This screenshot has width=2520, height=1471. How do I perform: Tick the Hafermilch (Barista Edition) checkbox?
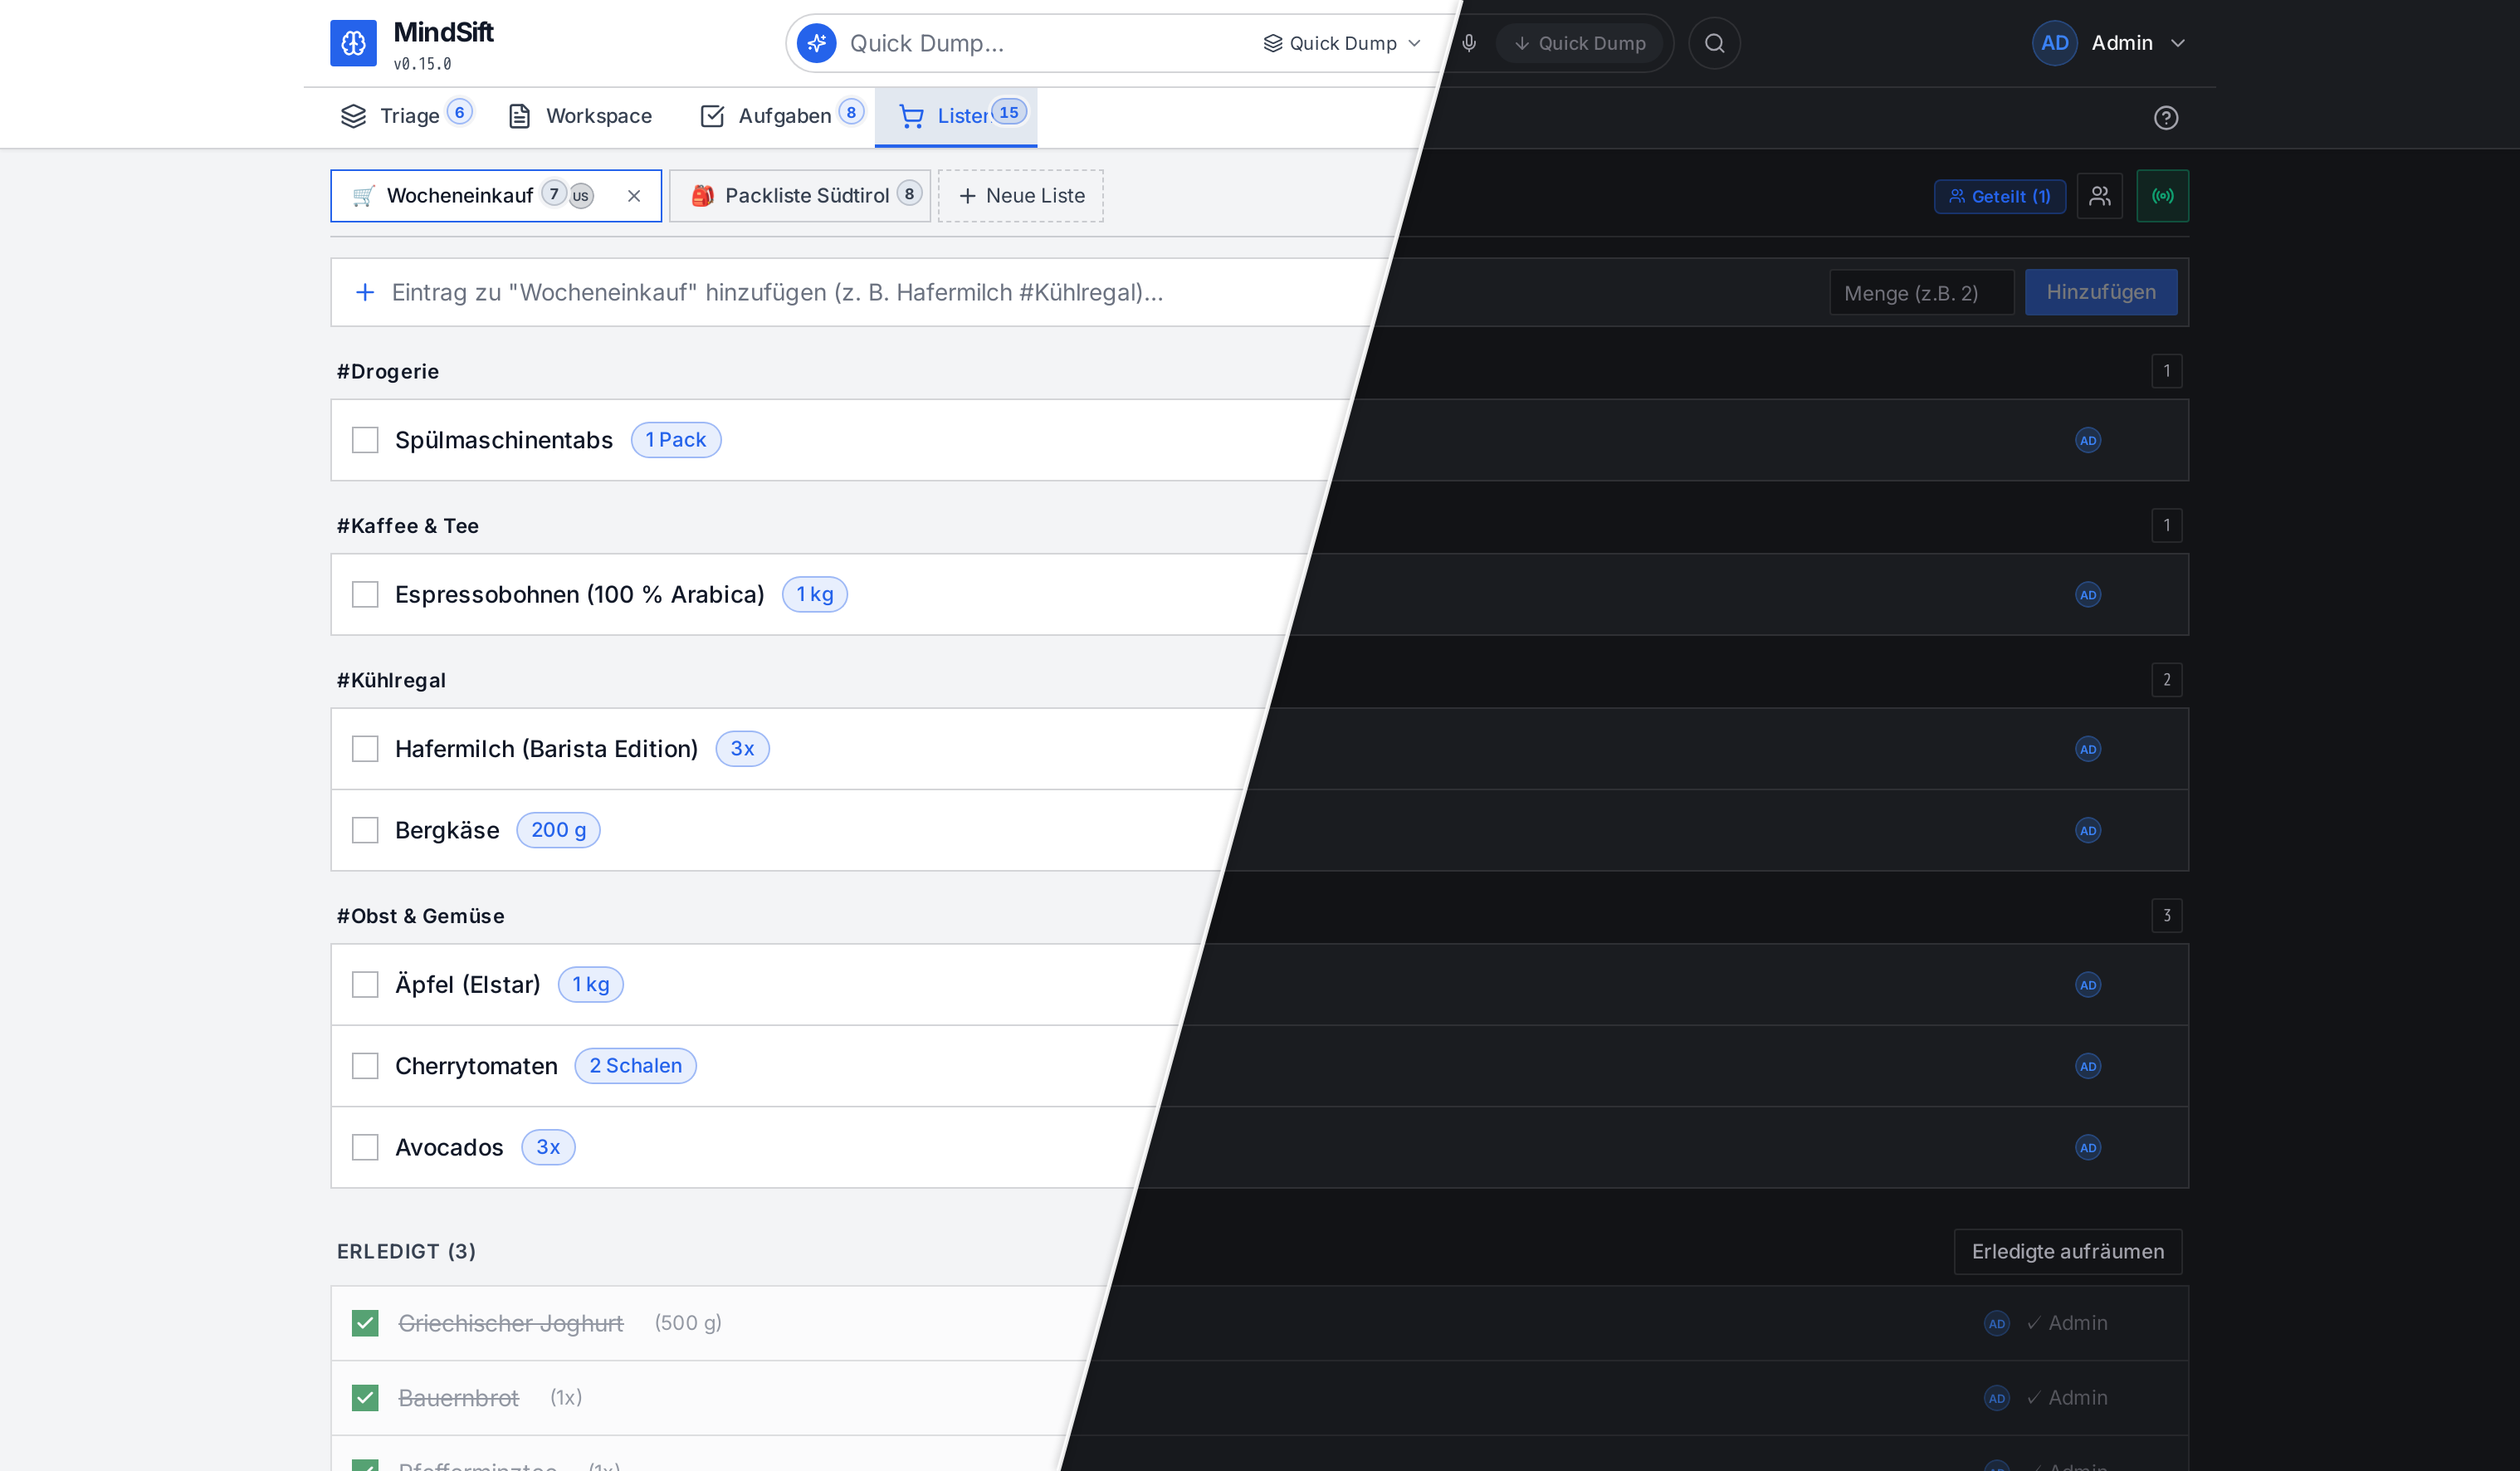tap(365, 749)
